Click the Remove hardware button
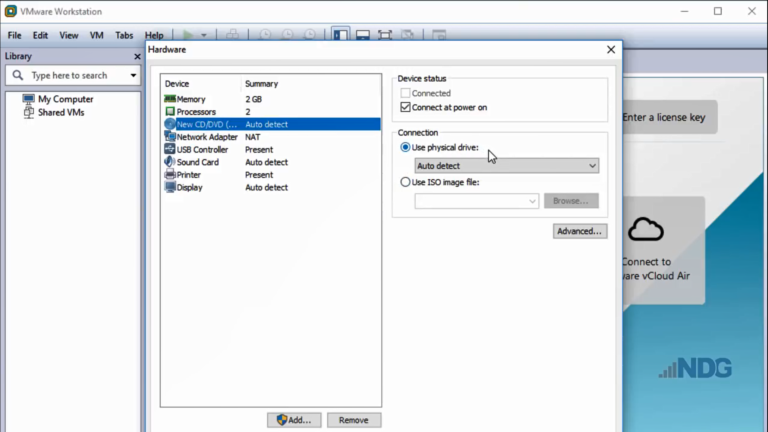 [354, 420]
